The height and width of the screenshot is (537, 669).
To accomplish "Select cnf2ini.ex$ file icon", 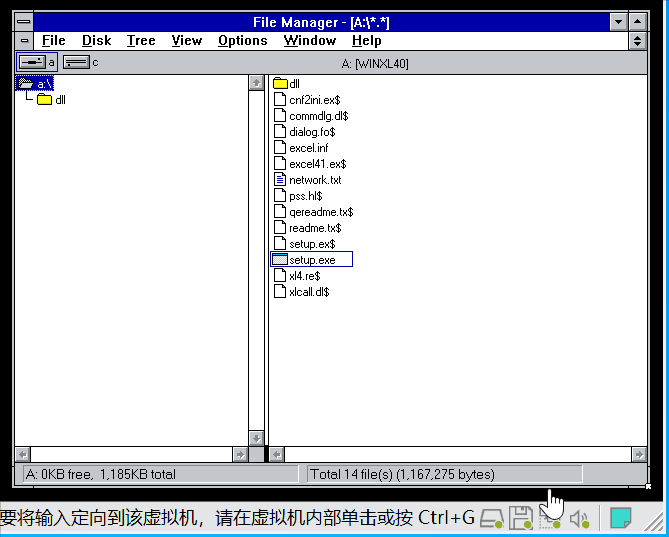I will (280, 99).
